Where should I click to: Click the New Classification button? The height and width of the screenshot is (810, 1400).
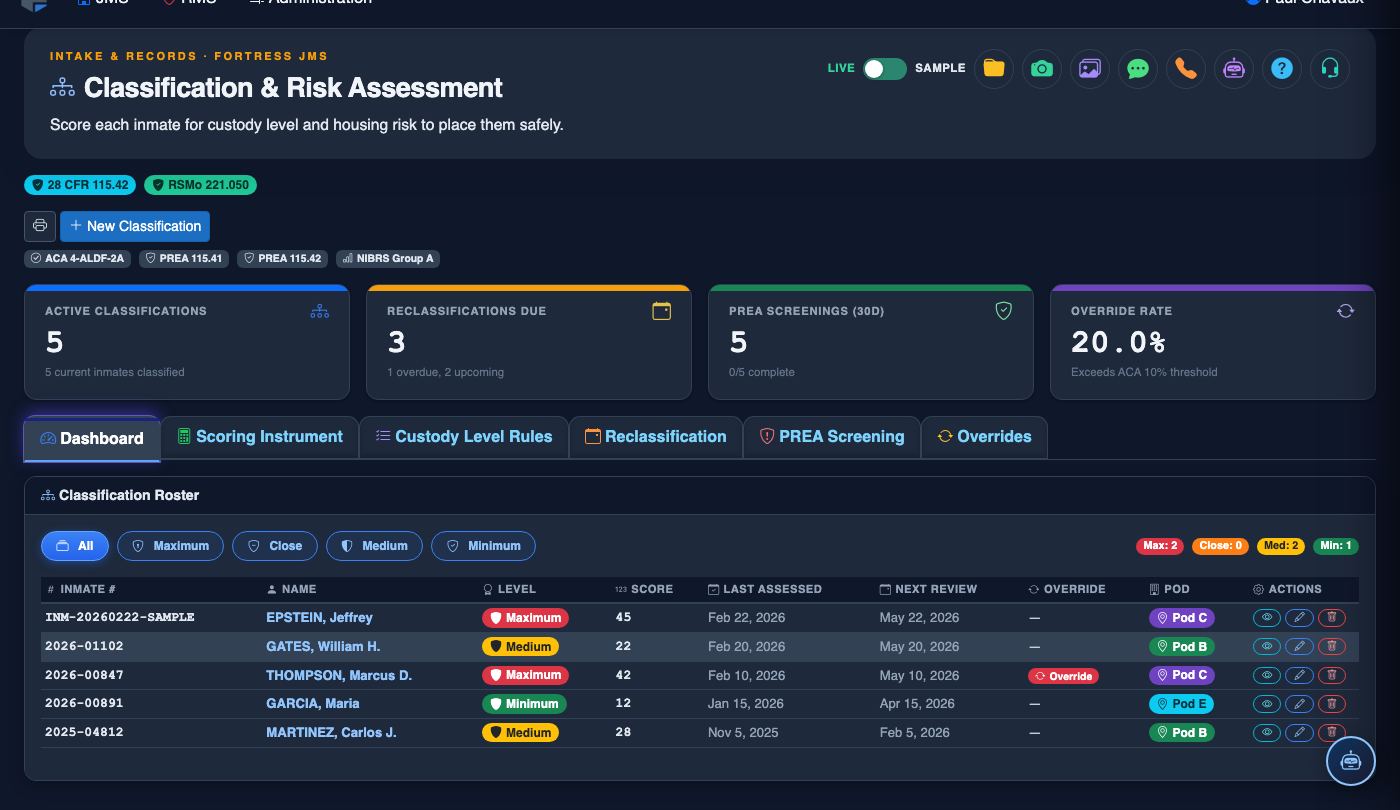point(135,226)
